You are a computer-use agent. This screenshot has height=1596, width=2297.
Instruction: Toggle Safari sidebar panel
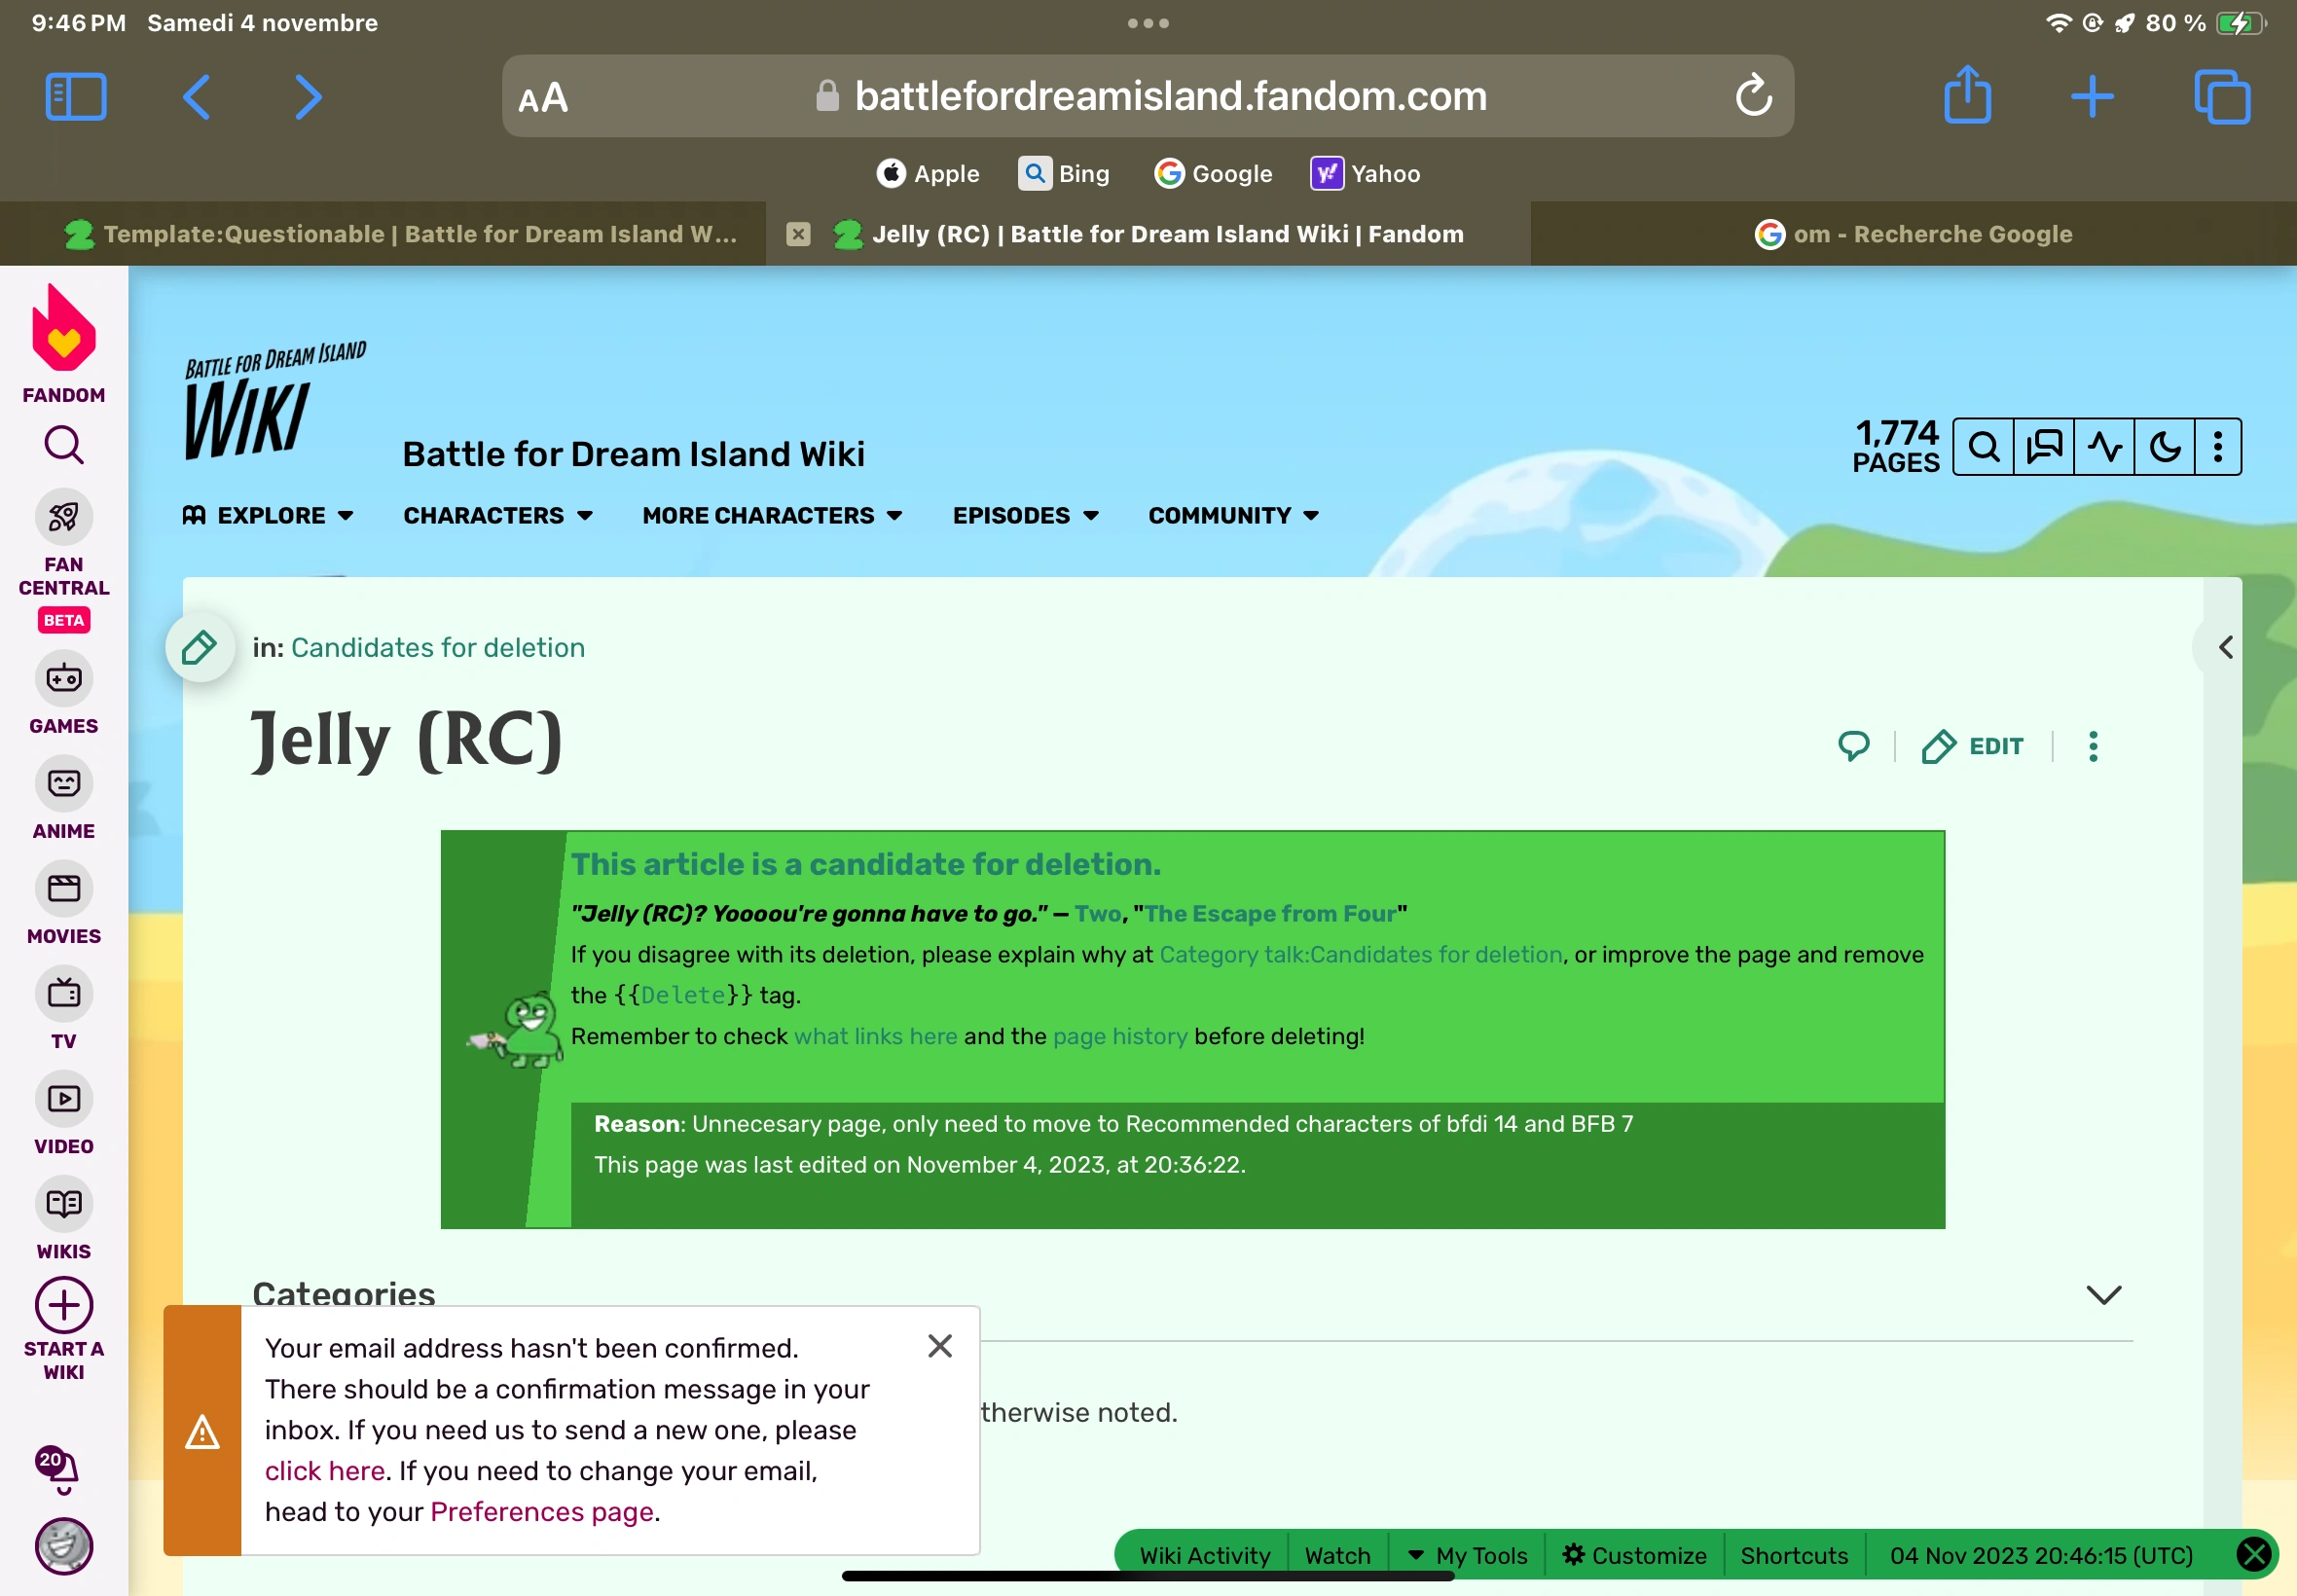76,97
